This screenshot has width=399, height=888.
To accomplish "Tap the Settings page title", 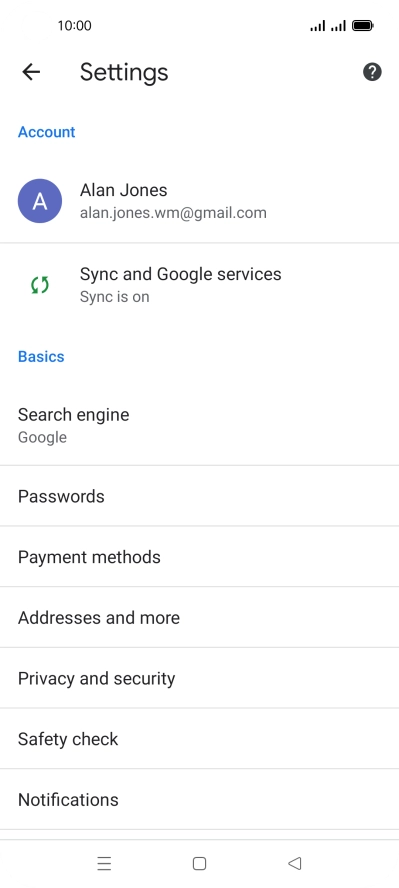I will (x=124, y=72).
